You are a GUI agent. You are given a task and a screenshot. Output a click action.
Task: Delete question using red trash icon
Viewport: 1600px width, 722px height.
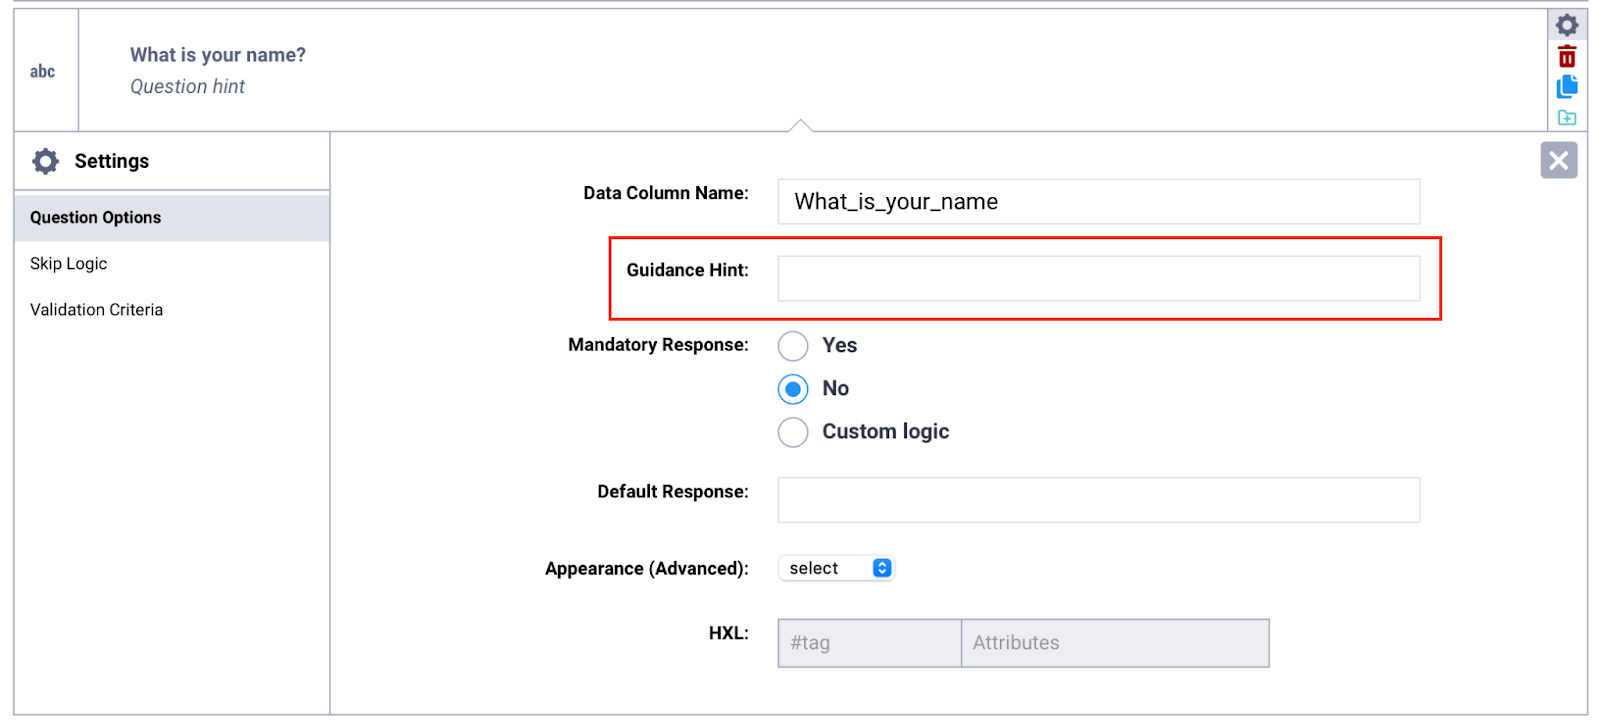pos(1566,57)
